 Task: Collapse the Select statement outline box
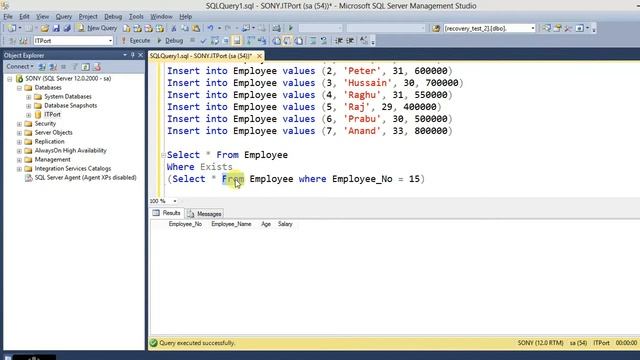click(163, 155)
